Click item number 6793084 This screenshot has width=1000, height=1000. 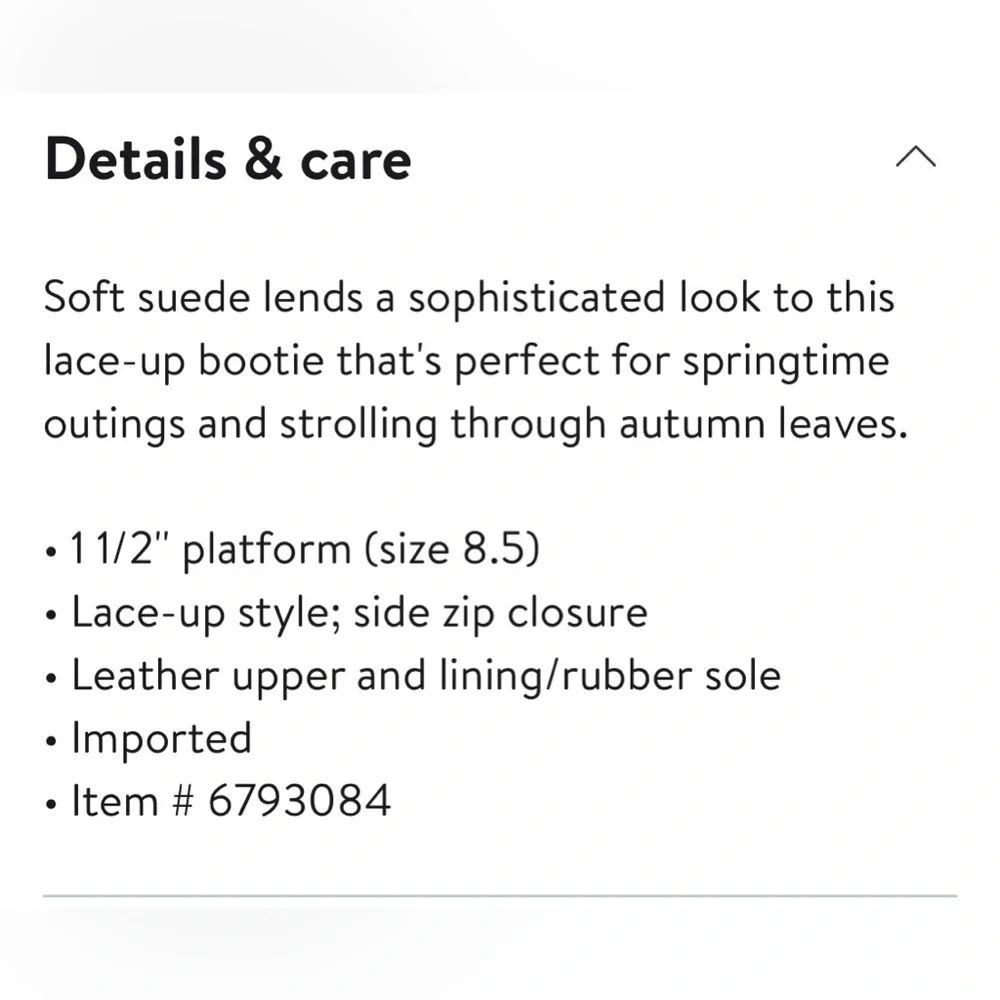(x=299, y=802)
